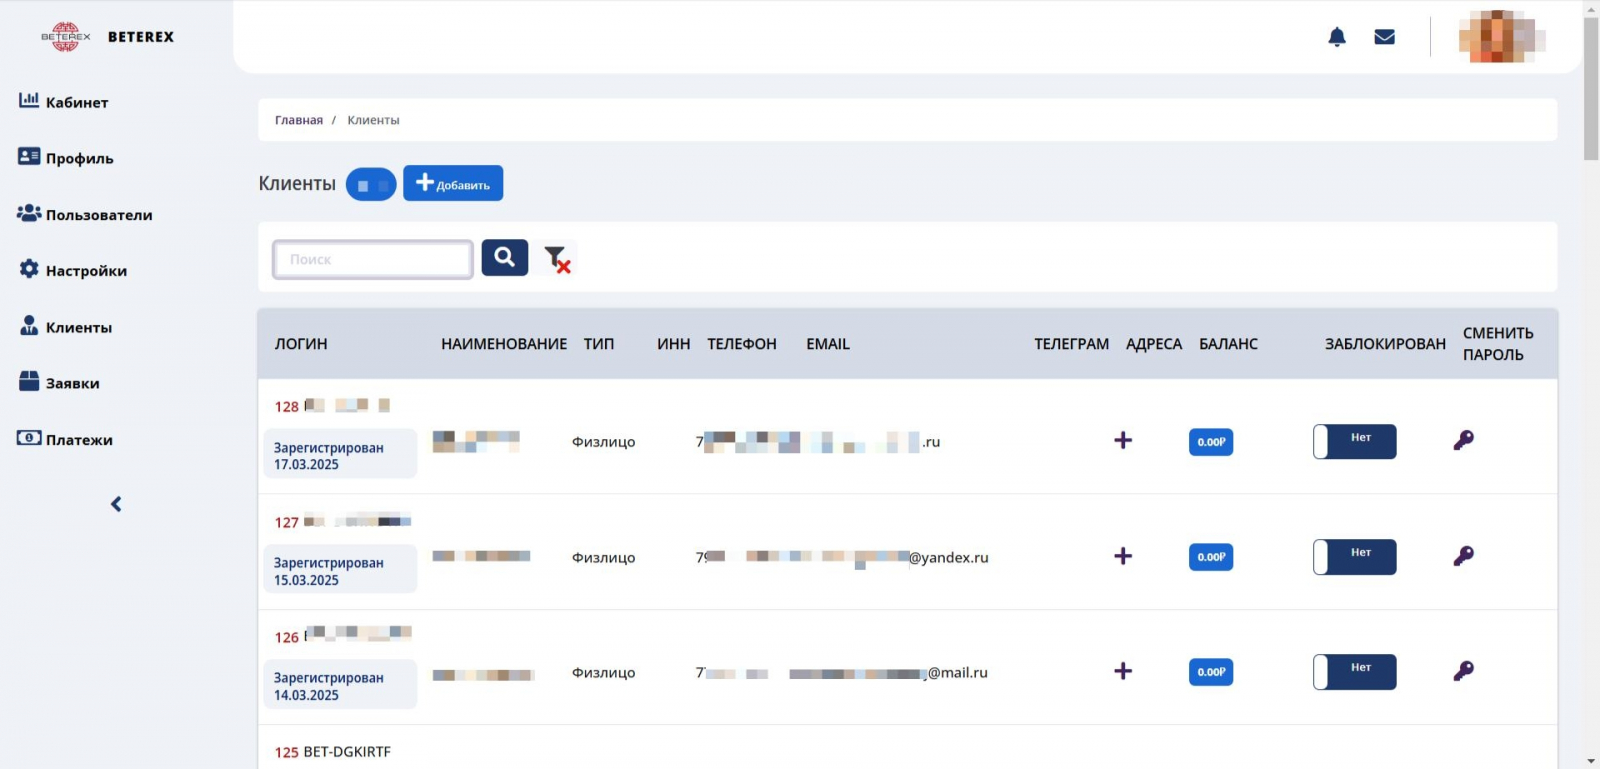Screen dimensions: 1600x769
Task: Focus the Поиск search field
Action: click(x=373, y=259)
